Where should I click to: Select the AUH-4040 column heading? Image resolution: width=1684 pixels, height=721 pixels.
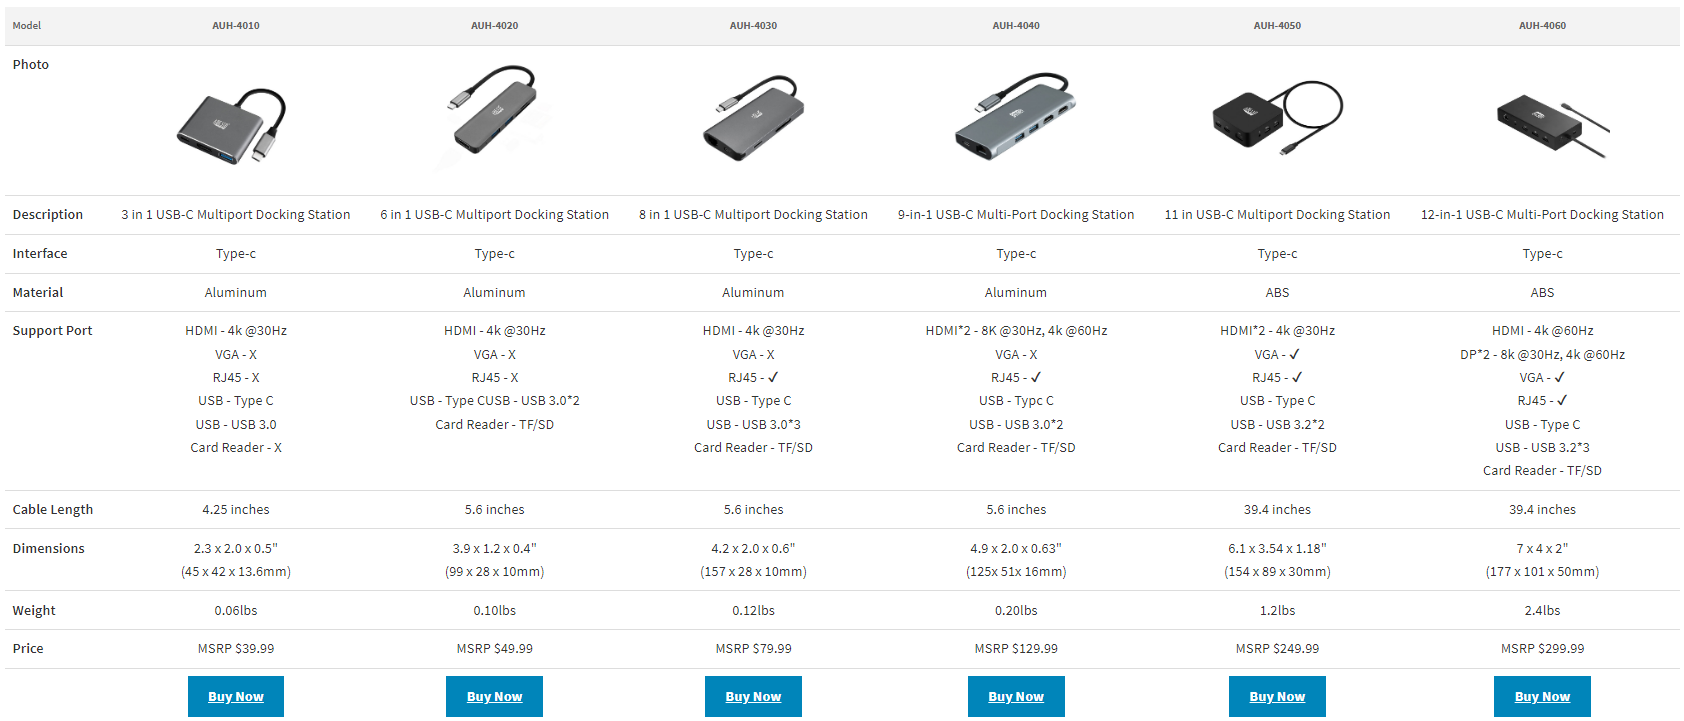point(1015,26)
